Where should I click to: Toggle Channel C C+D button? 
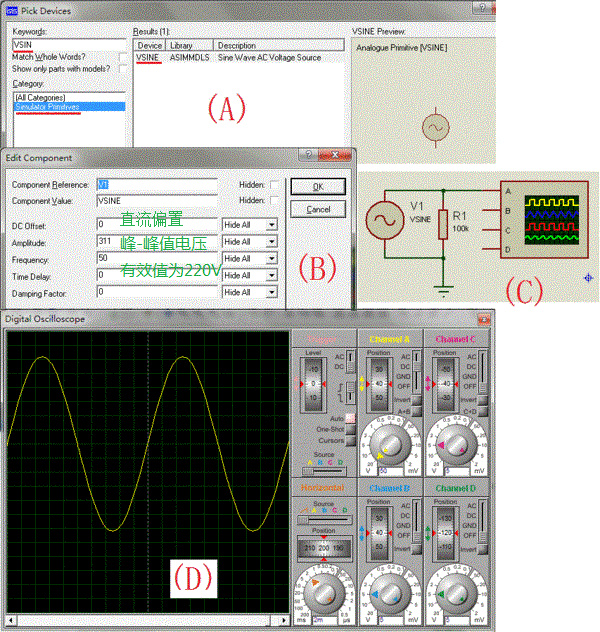pyautogui.click(x=483, y=411)
